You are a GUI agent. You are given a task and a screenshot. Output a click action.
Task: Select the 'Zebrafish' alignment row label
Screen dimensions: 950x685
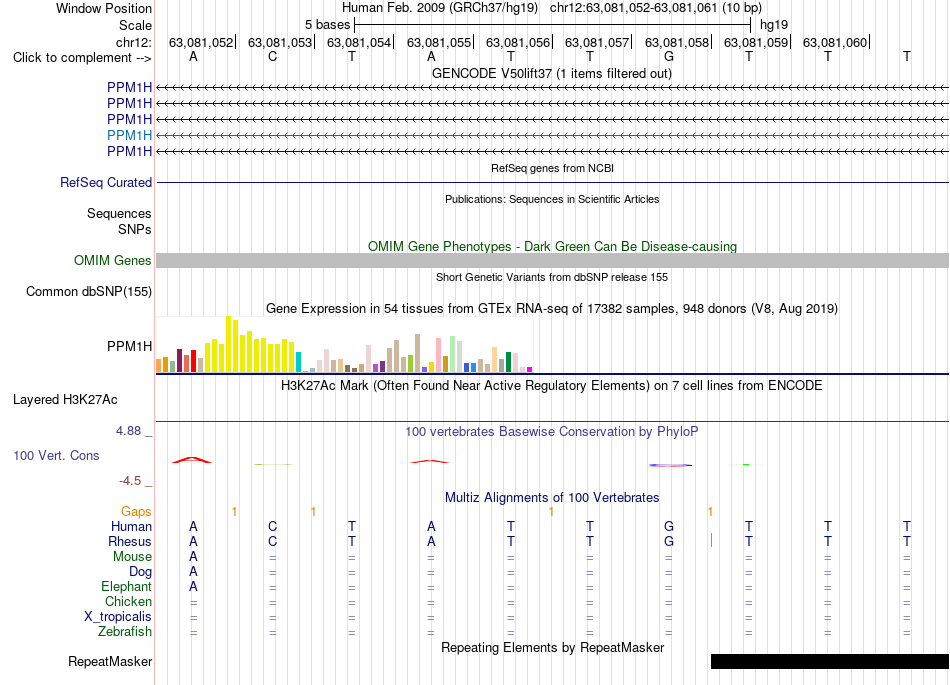(x=125, y=632)
